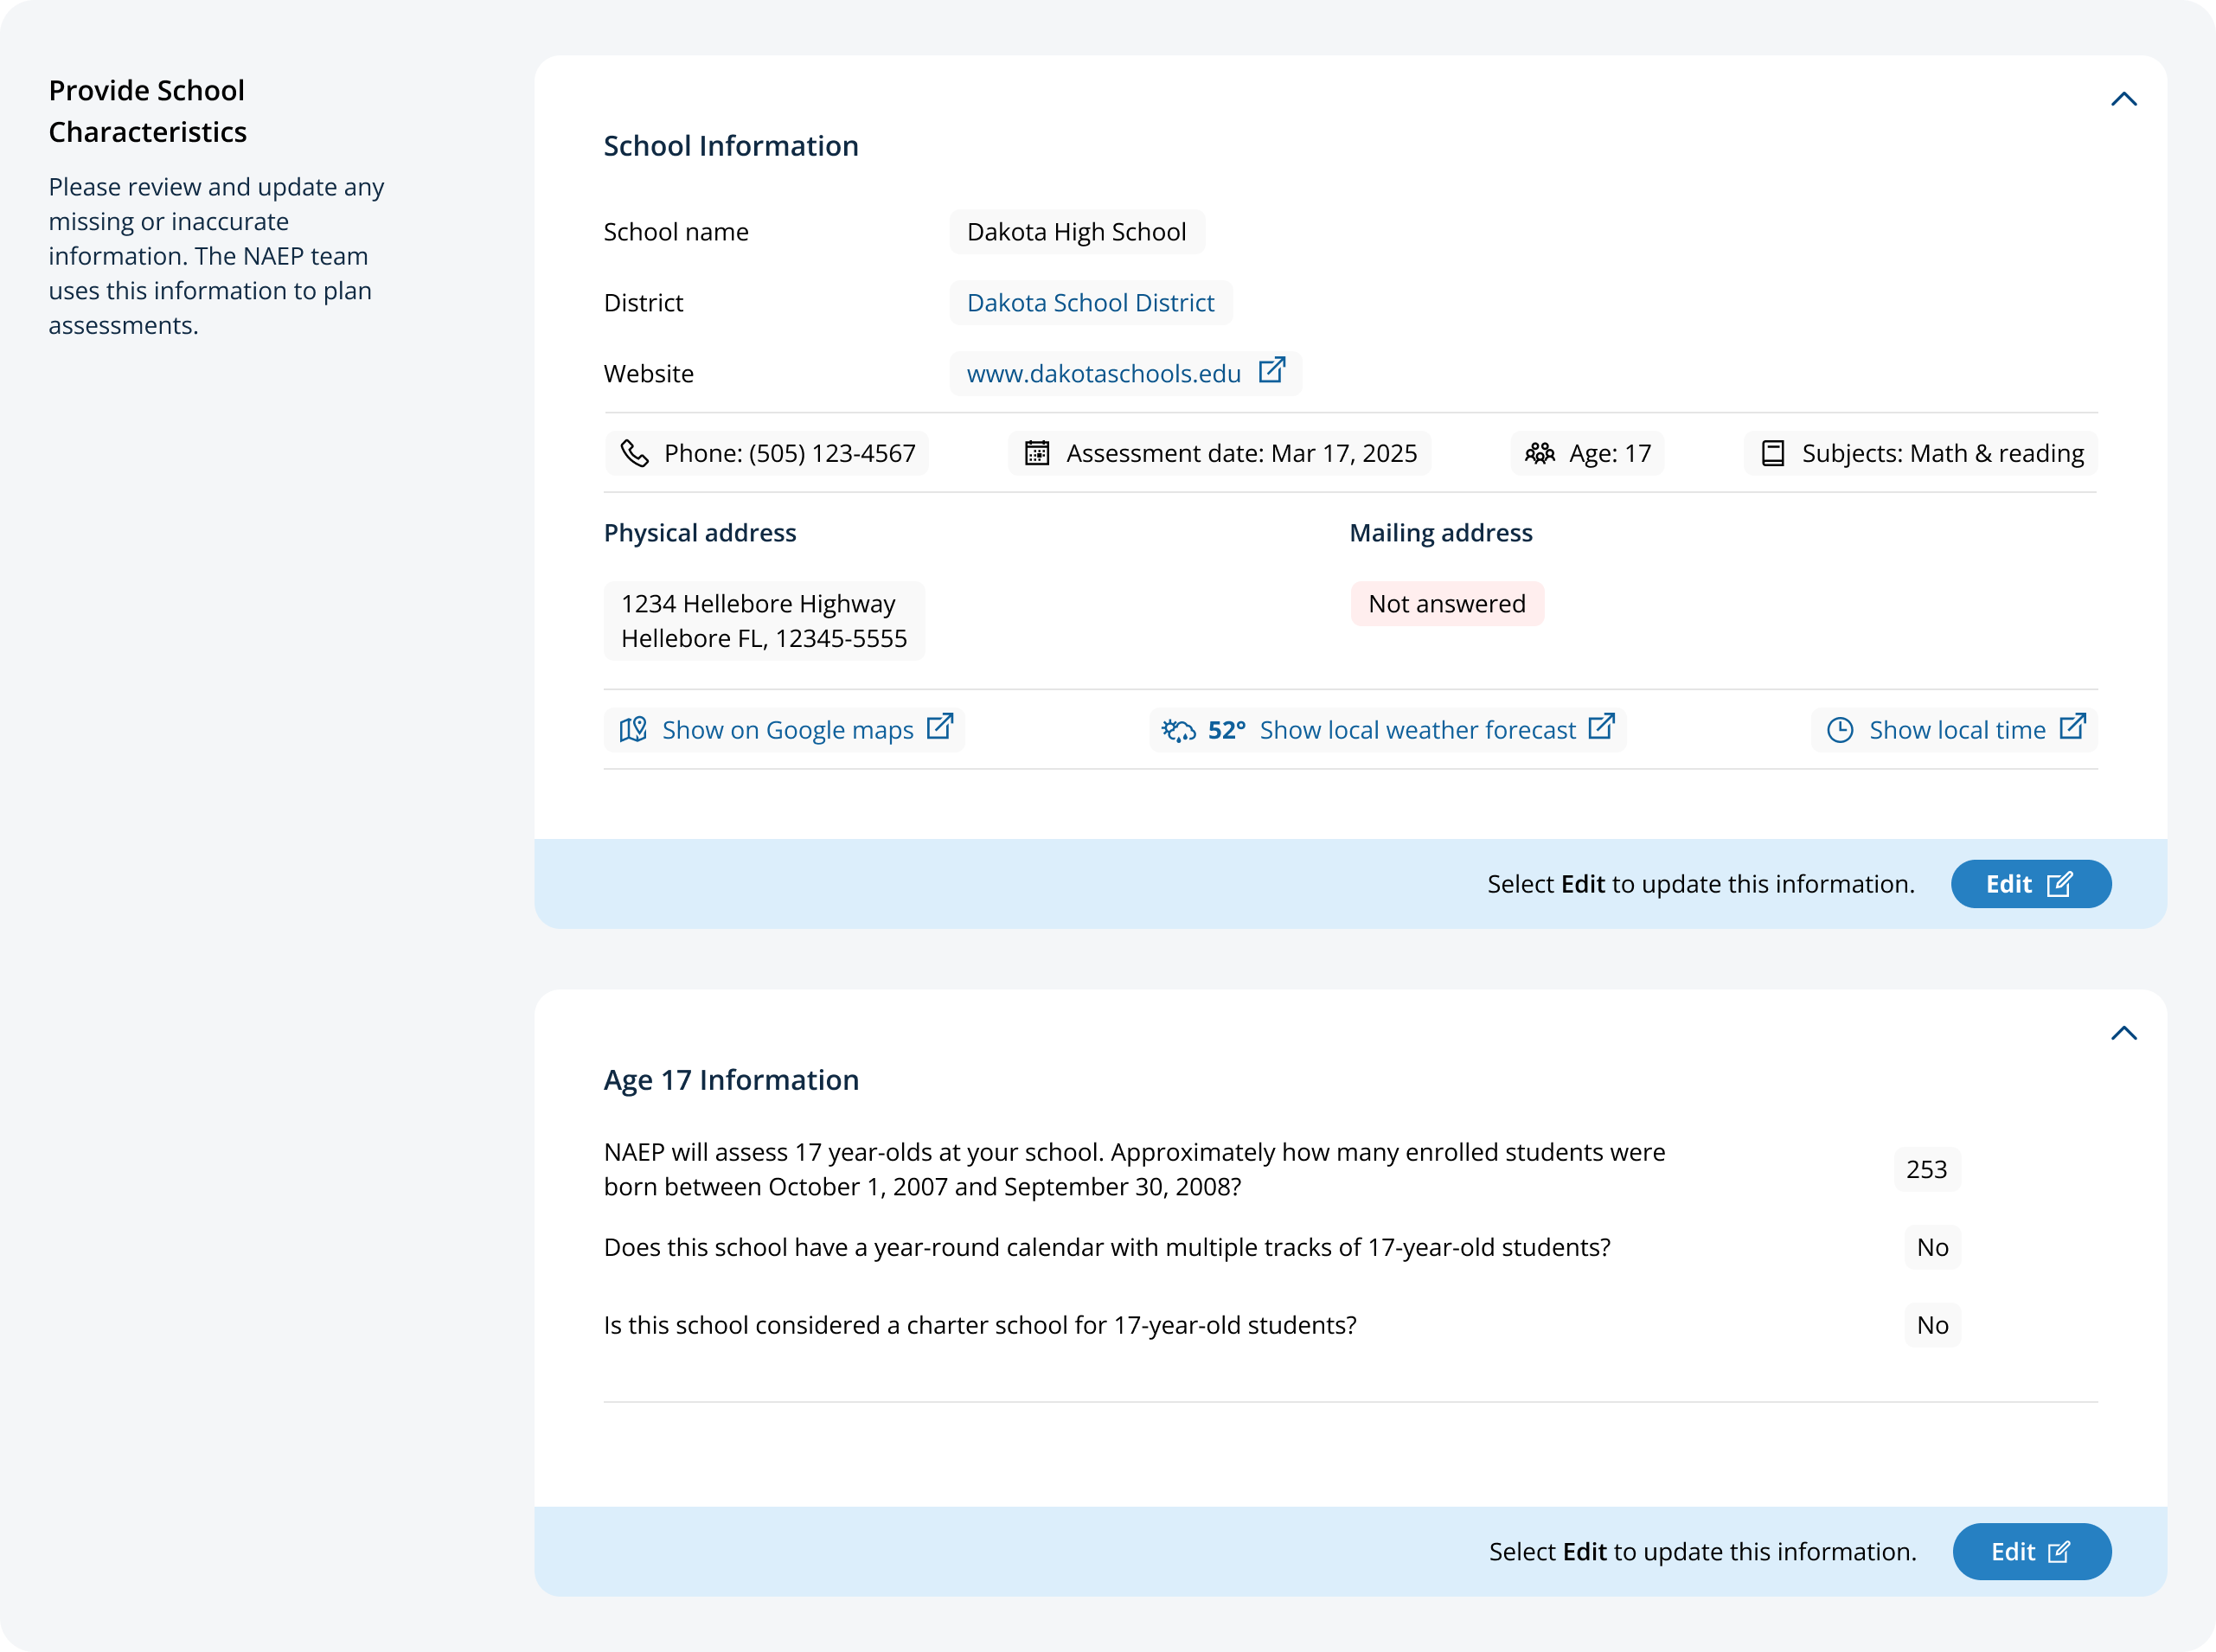Open Show on Google maps link
Image resolution: width=2216 pixels, height=1652 pixels.
tap(787, 730)
